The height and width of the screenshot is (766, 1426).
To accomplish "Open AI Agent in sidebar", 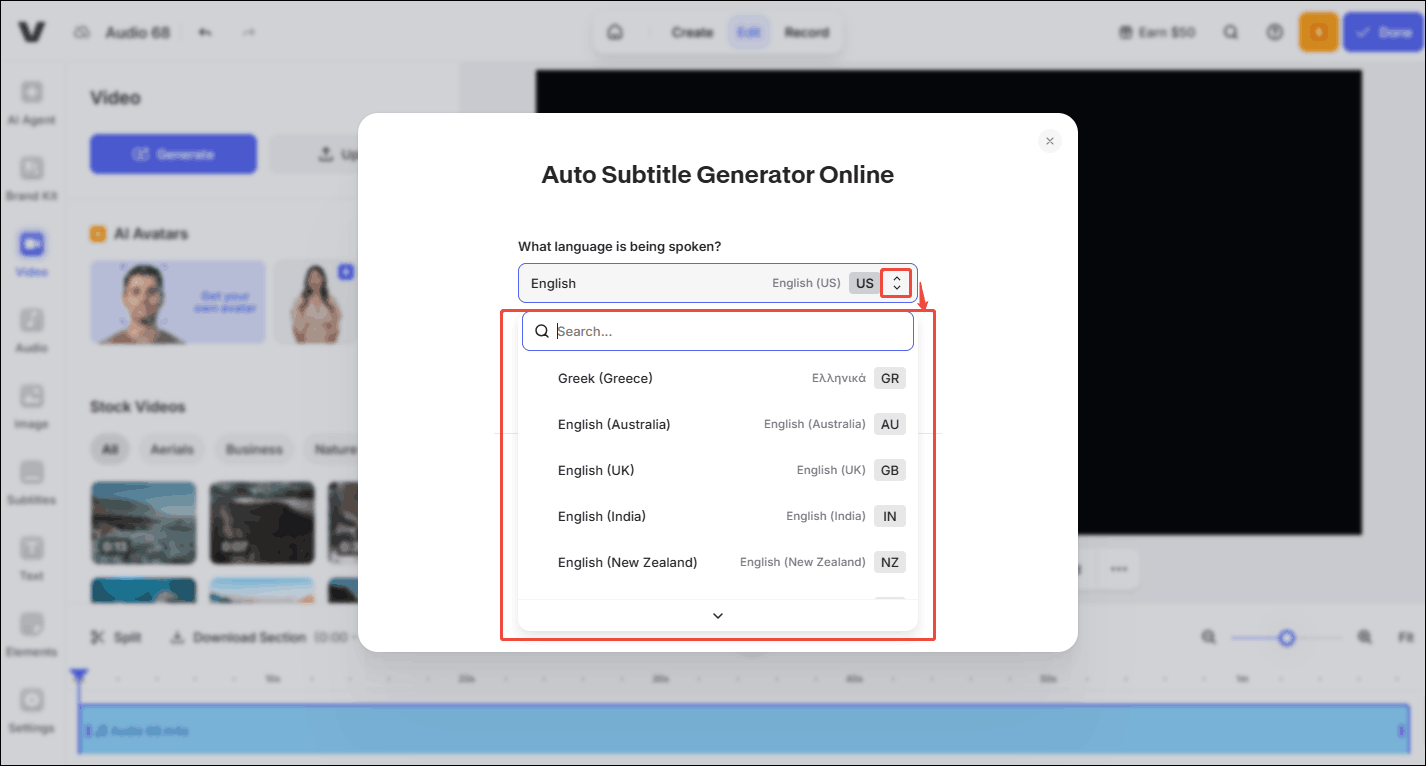I will click(32, 103).
